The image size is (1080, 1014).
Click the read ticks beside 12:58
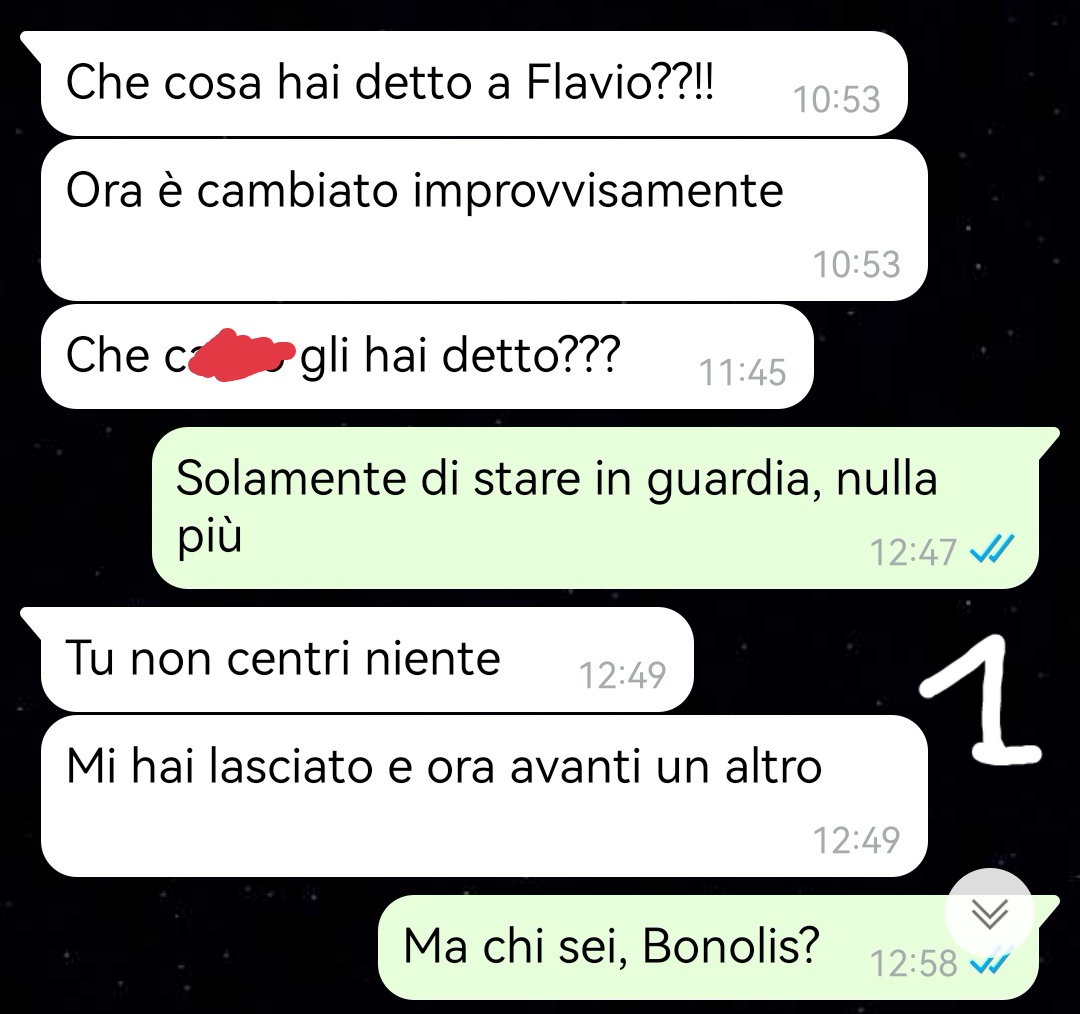[x=990, y=962]
